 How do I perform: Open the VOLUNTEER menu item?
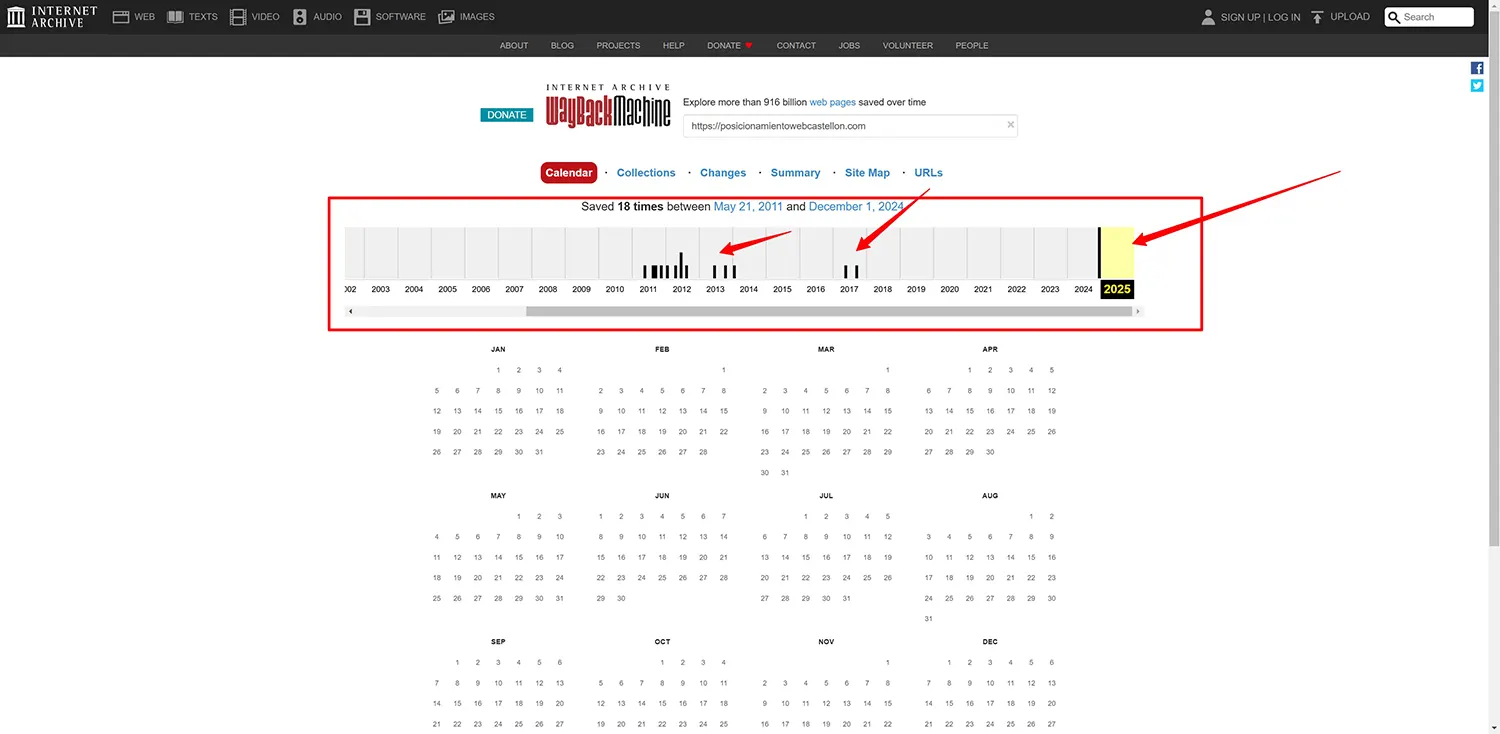click(907, 45)
